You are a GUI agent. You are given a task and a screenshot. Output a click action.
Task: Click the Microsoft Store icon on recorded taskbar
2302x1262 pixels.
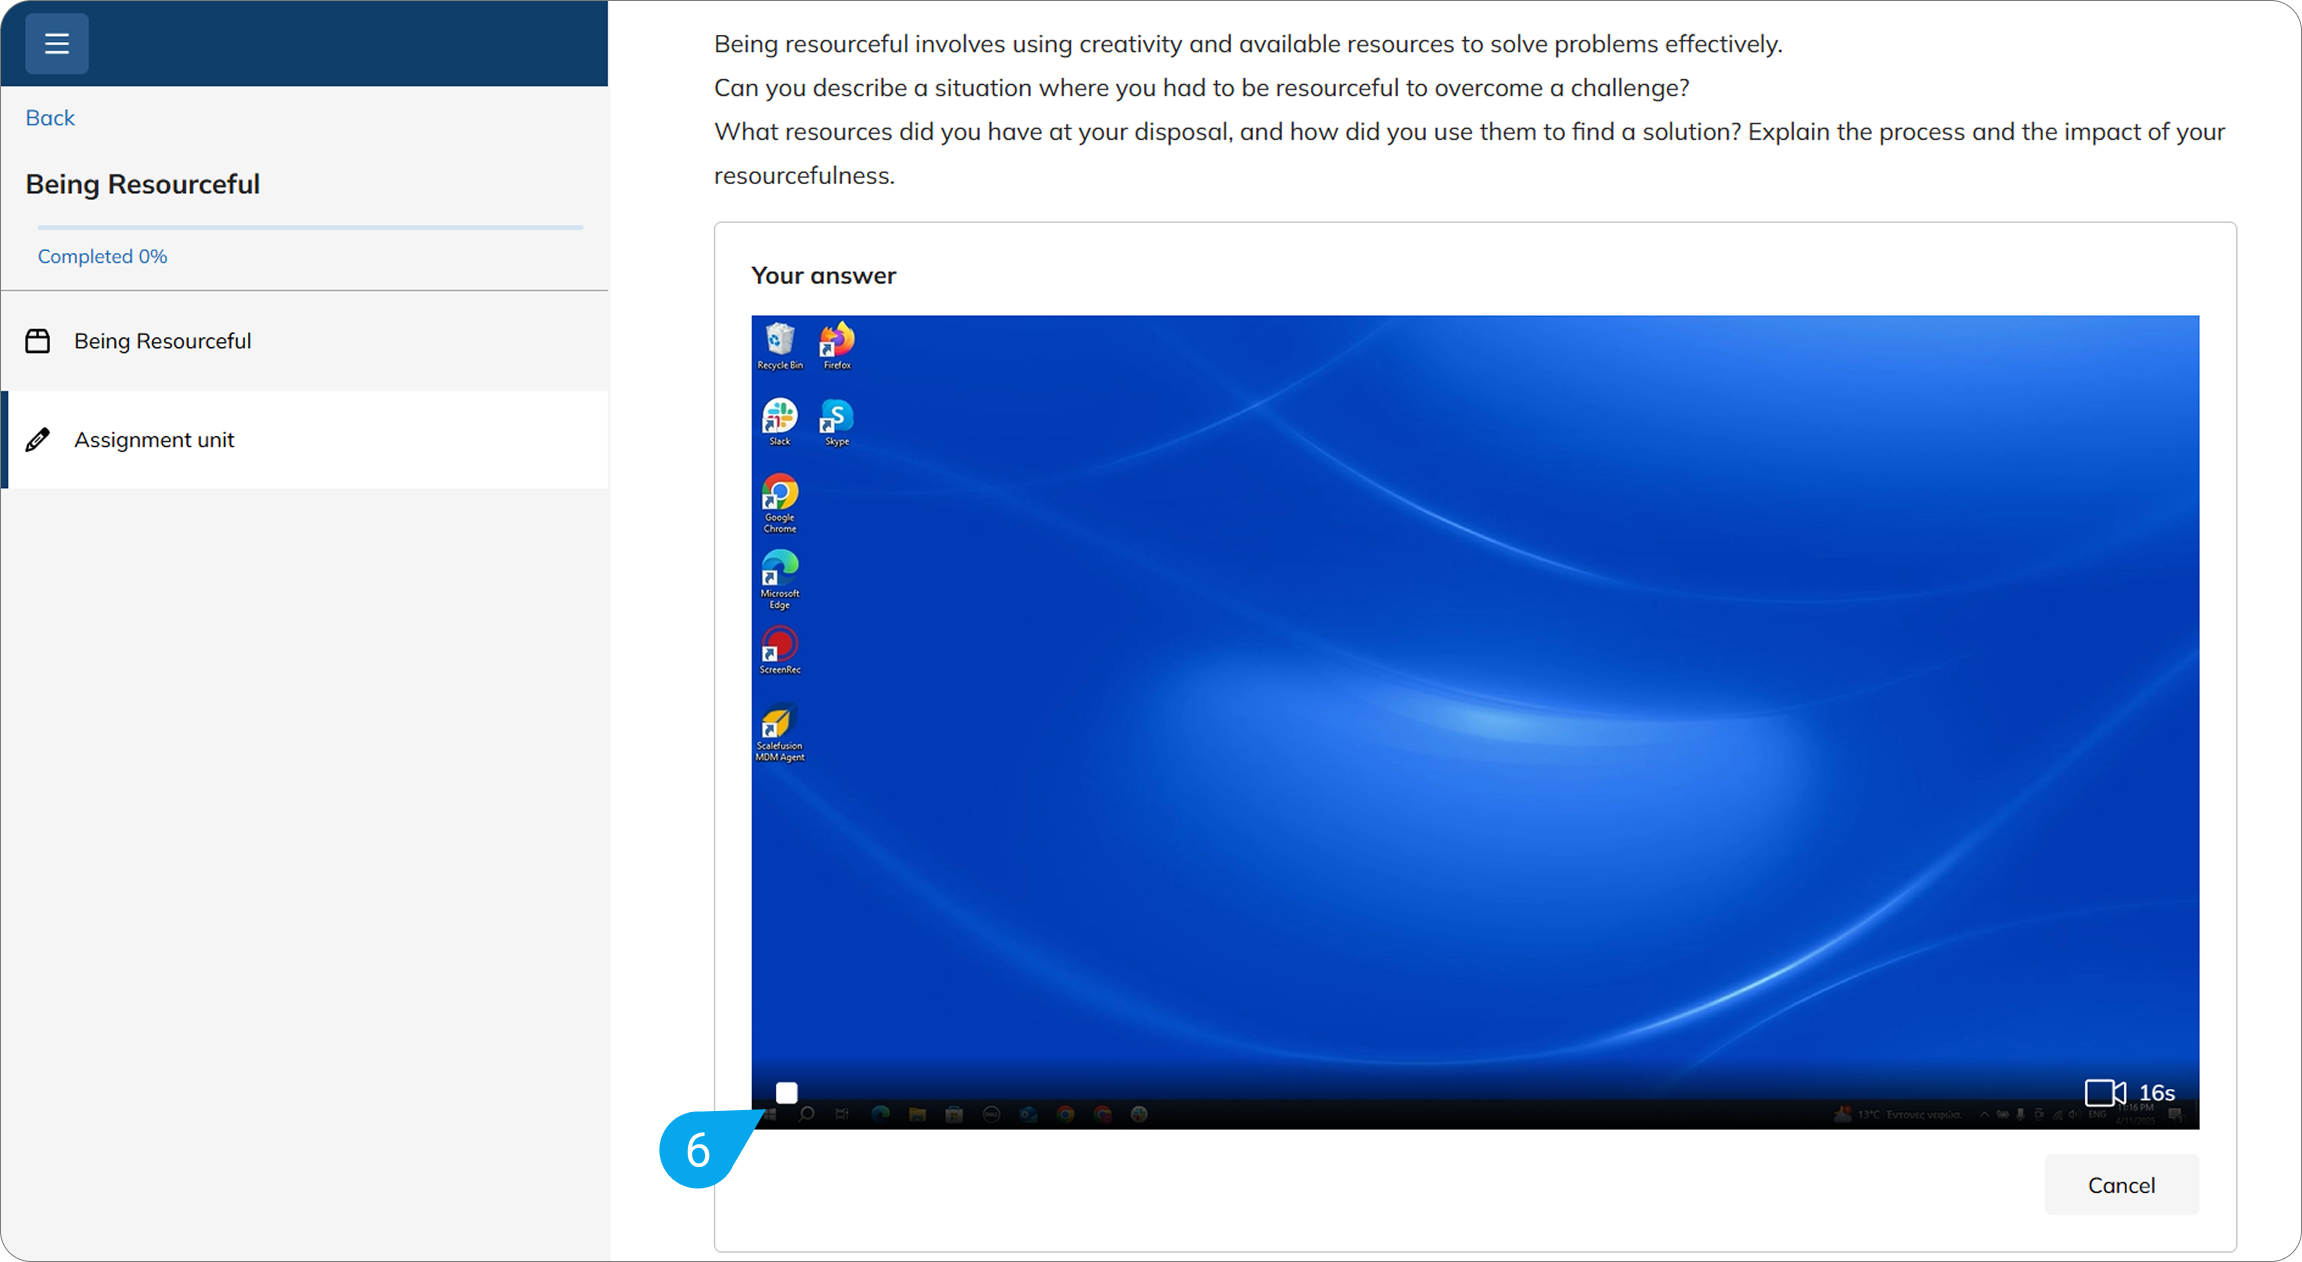click(x=954, y=1114)
